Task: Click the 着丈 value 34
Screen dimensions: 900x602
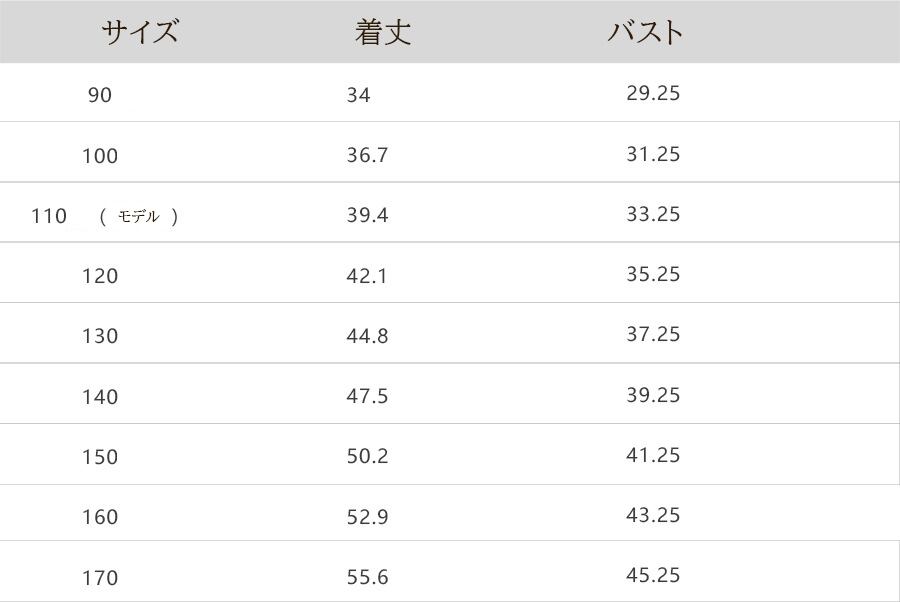Action: coord(358,95)
